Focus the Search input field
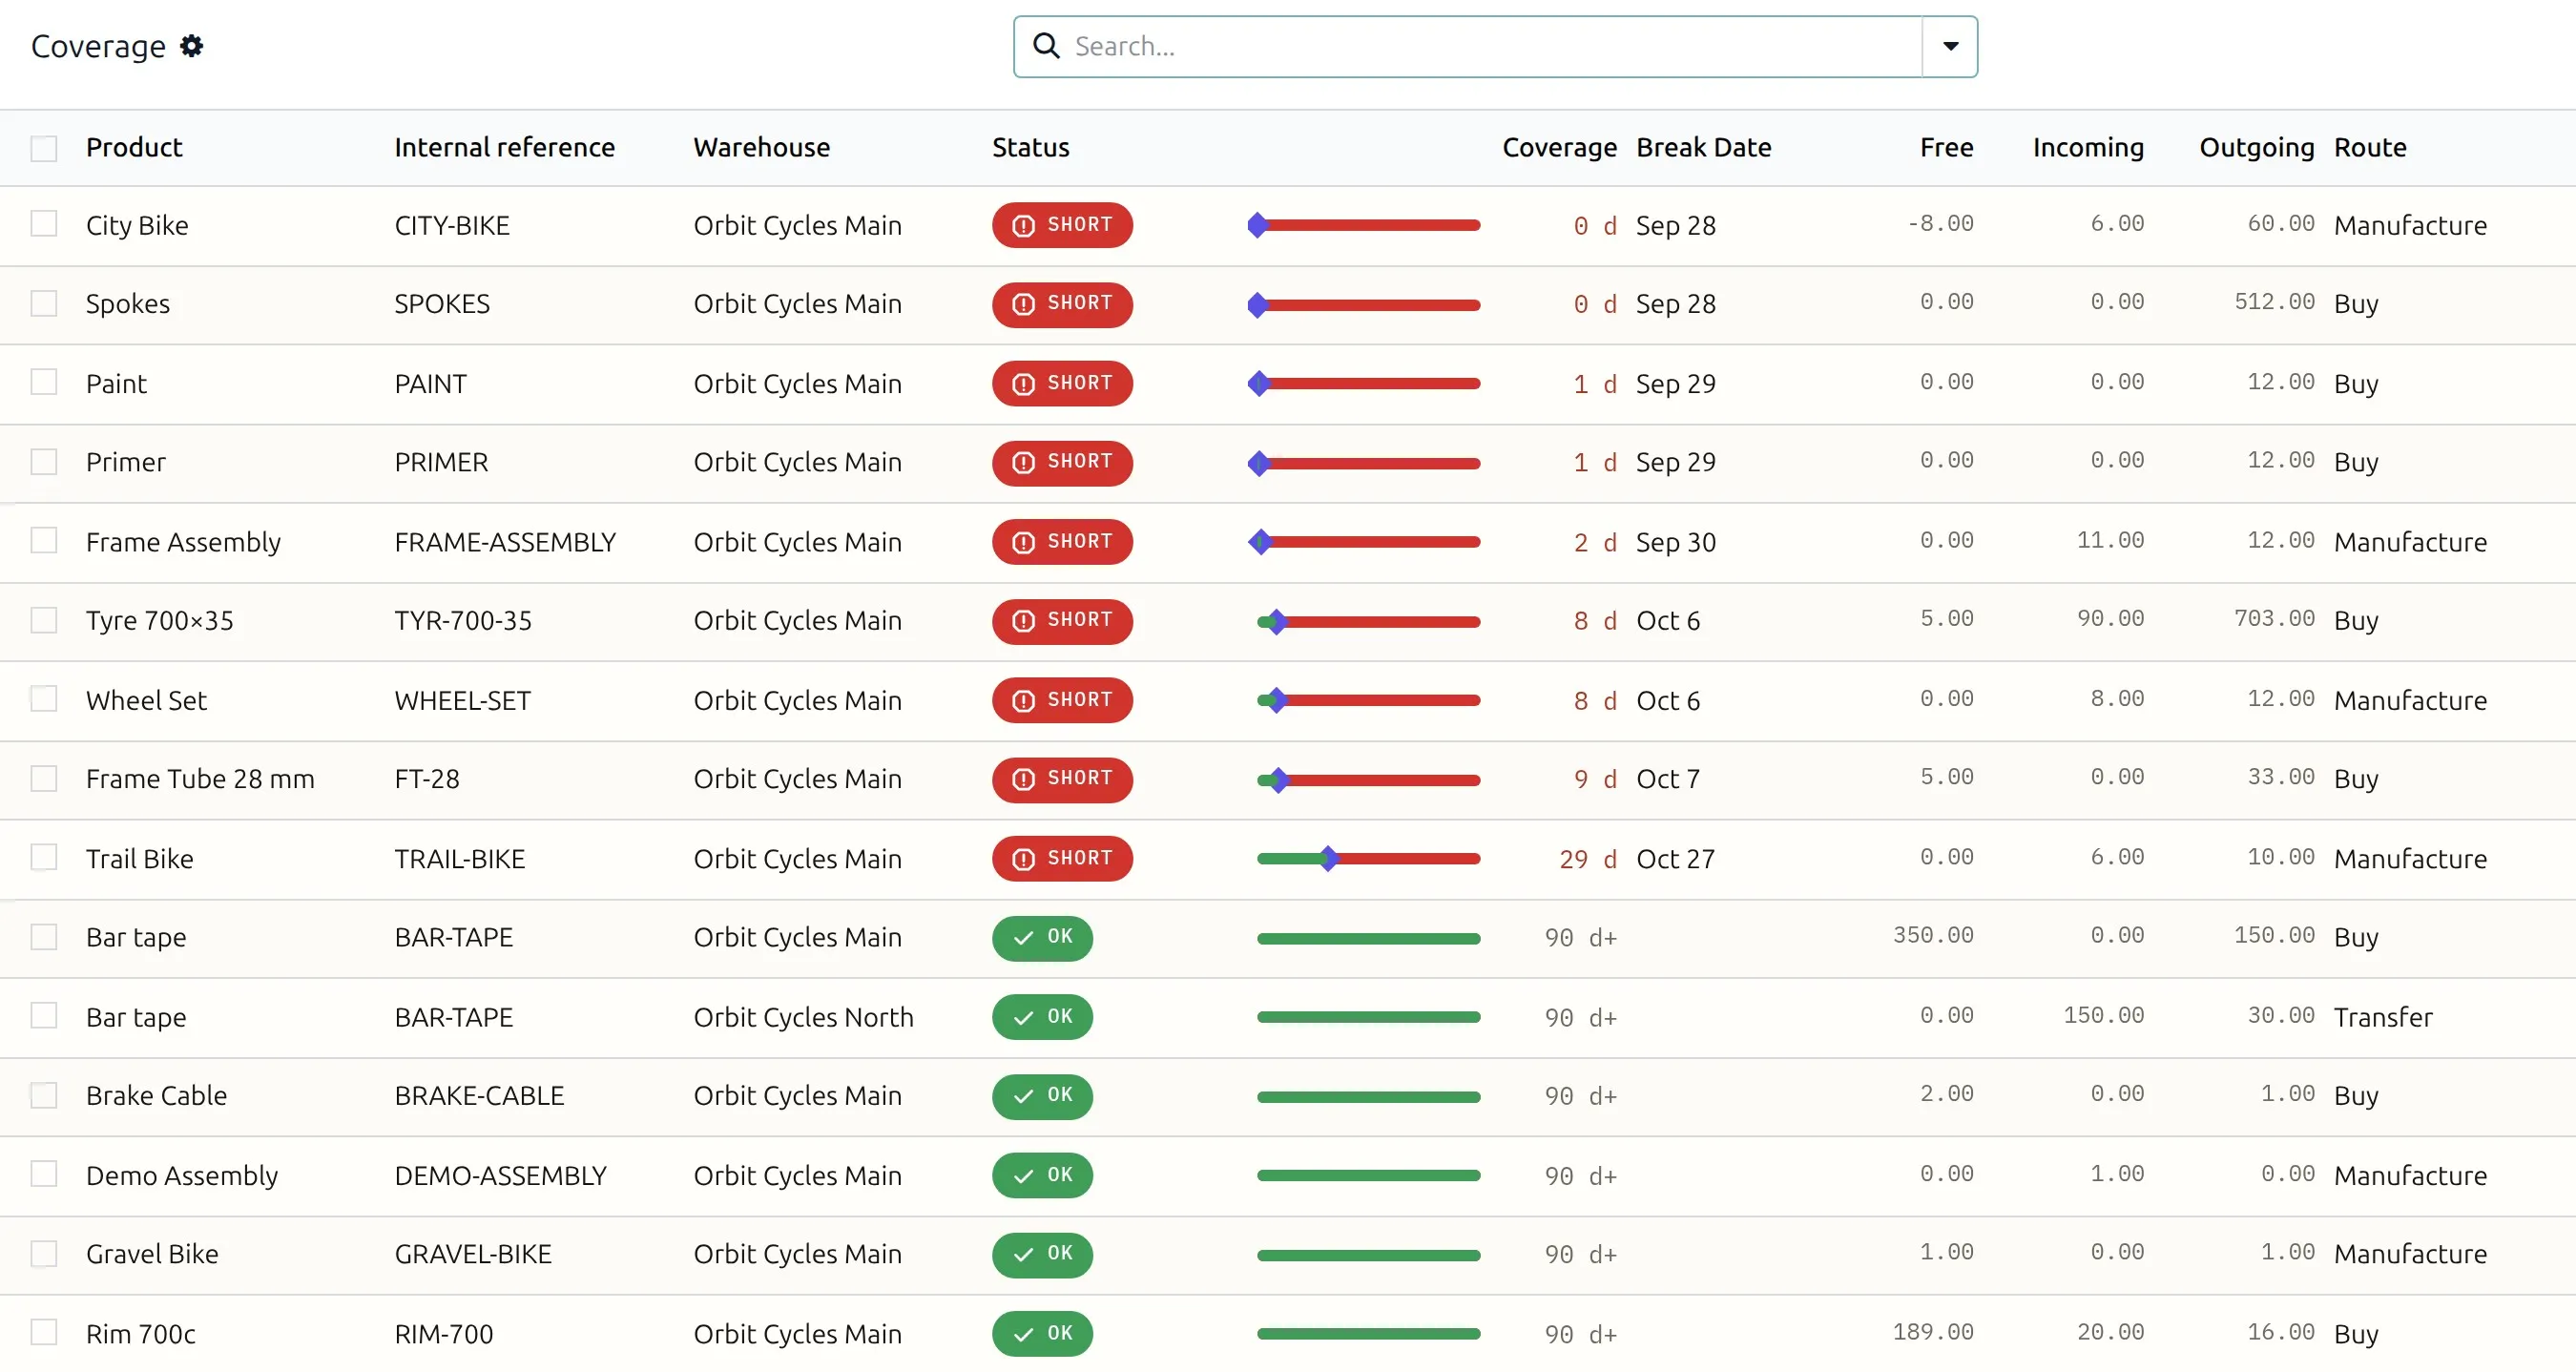Screen dimensions: 2576x1372 pyautogui.click(x=1495, y=46)
